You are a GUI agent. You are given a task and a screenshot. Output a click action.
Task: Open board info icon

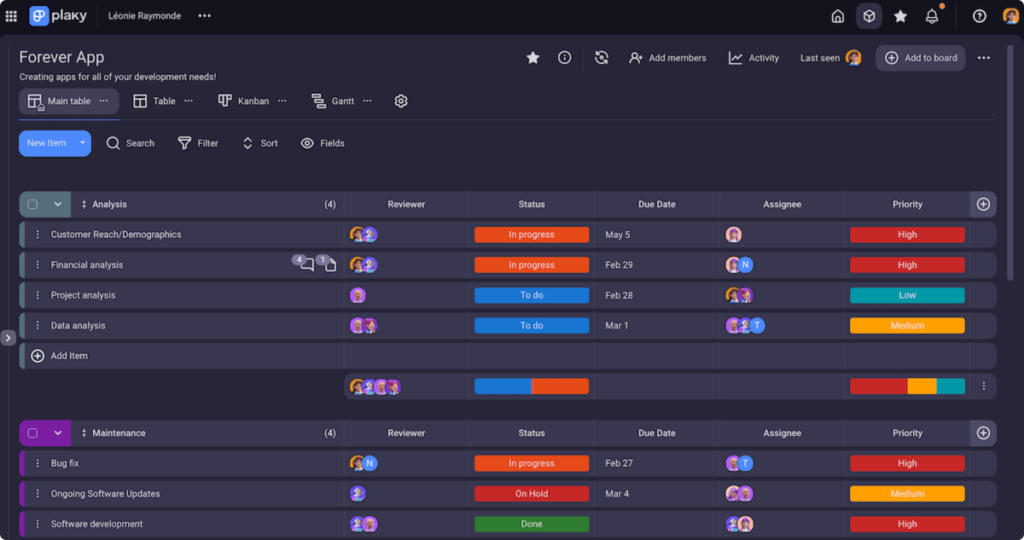point(565,58)
